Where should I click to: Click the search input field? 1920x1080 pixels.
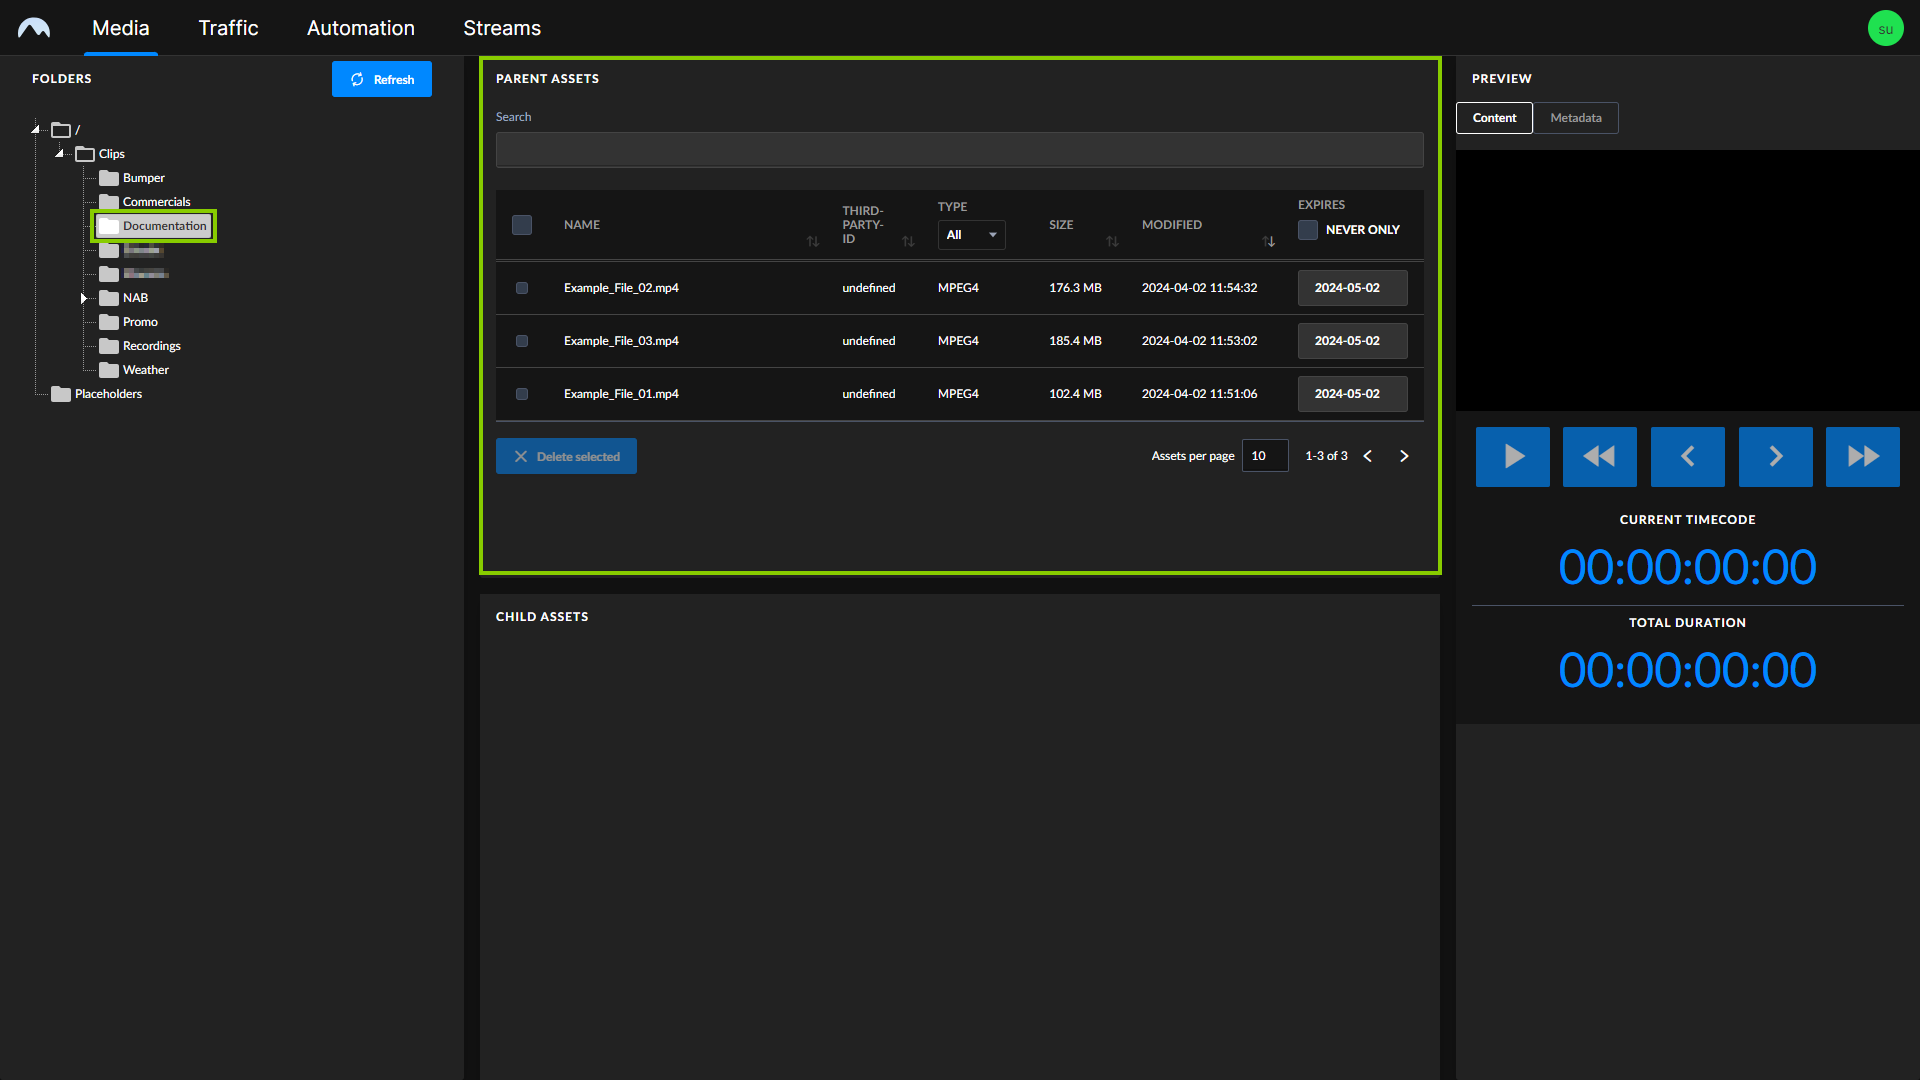click(960, 149)
